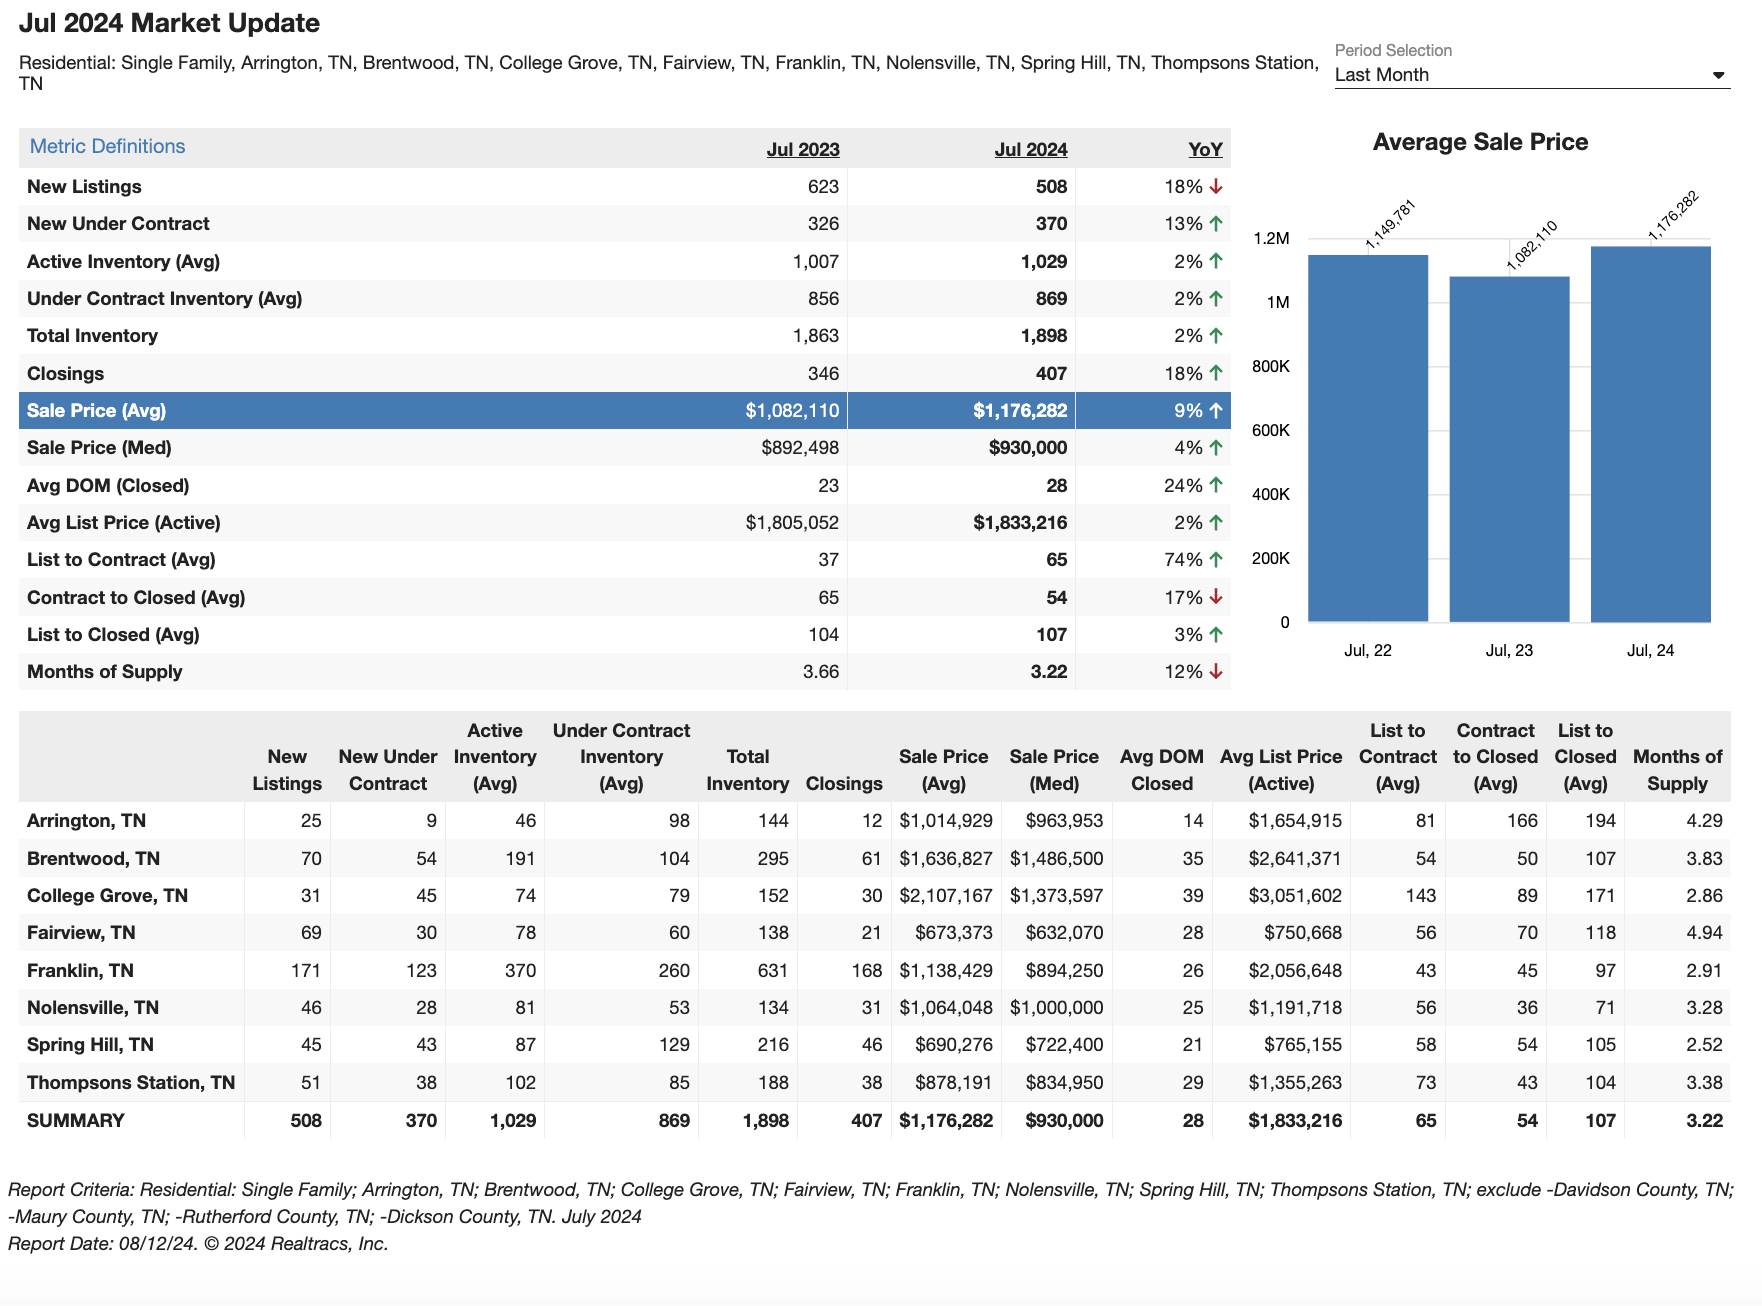Click the Franklin, TN row label

80,970
